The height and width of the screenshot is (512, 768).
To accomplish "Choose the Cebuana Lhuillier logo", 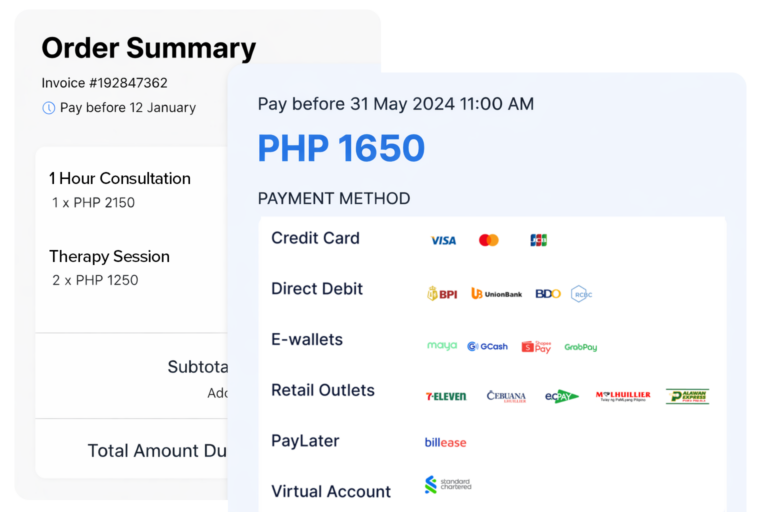I will [x=506, y=396].
